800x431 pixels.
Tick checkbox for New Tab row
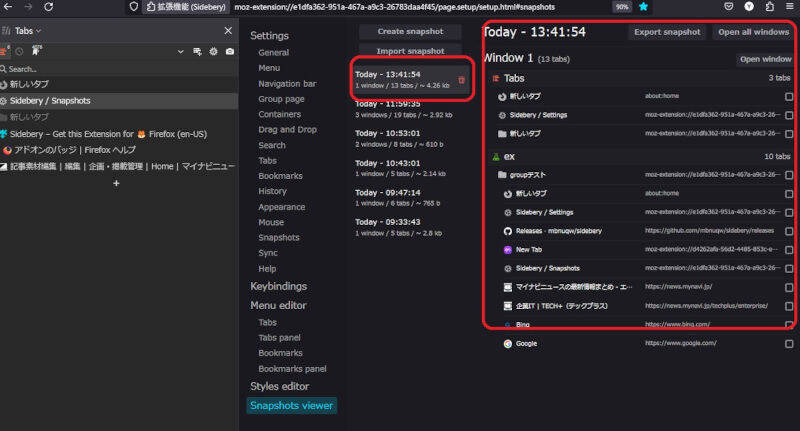(789, 250)
